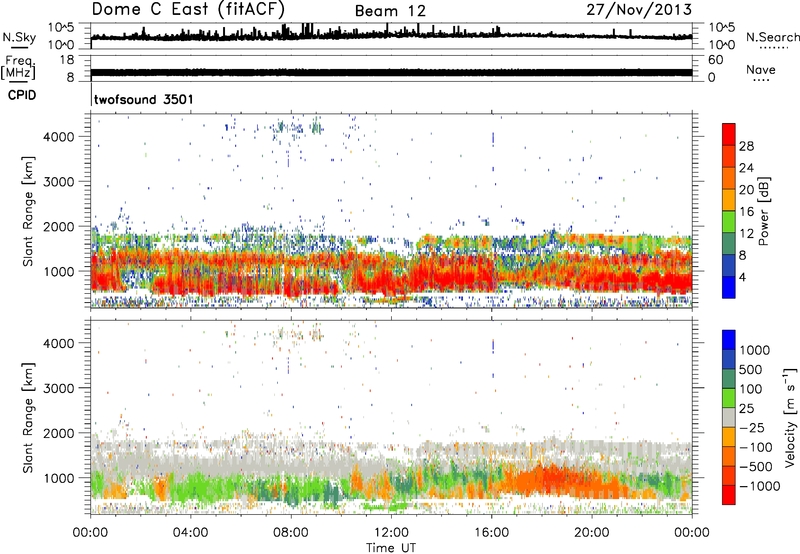The image size is (800, 554).
Task: Click the '04:00' time axis label
Action: 190,533
